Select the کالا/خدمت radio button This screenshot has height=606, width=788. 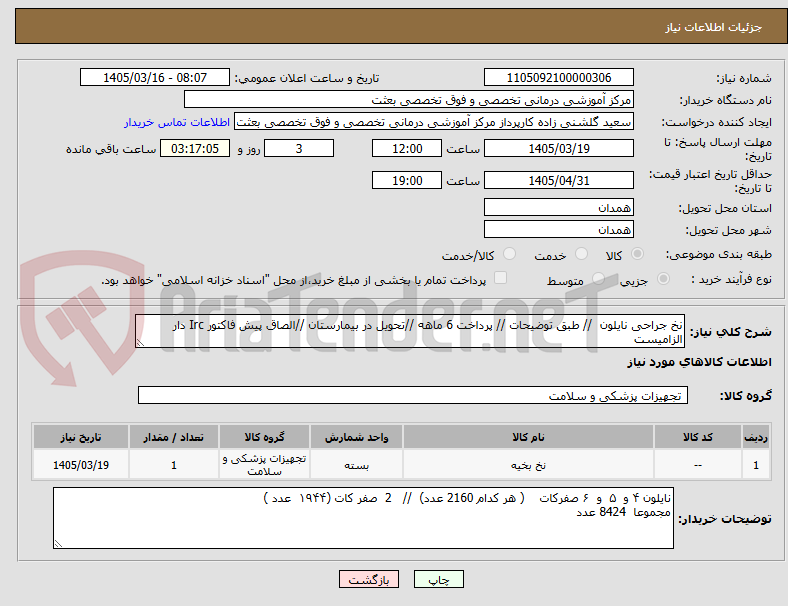(510, 254)
